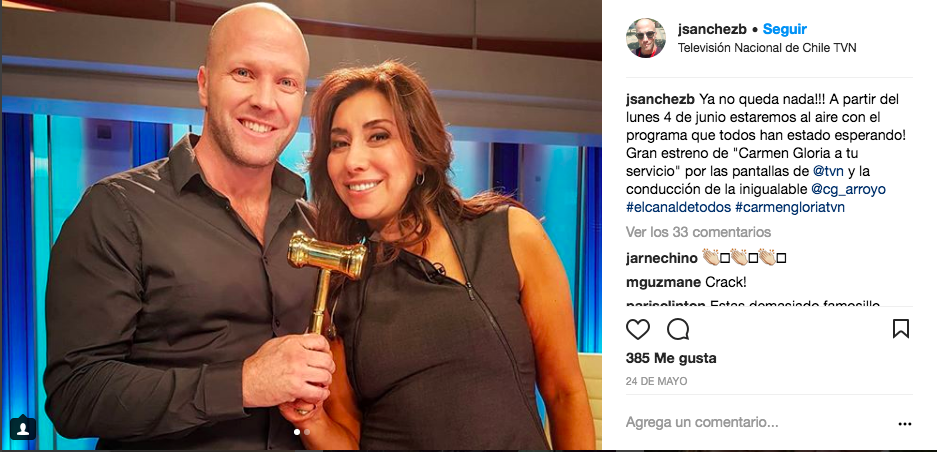Open hashtag #elcanaldetodos
The height and width of the screenshot is (452, 937).
pos(678,207)
